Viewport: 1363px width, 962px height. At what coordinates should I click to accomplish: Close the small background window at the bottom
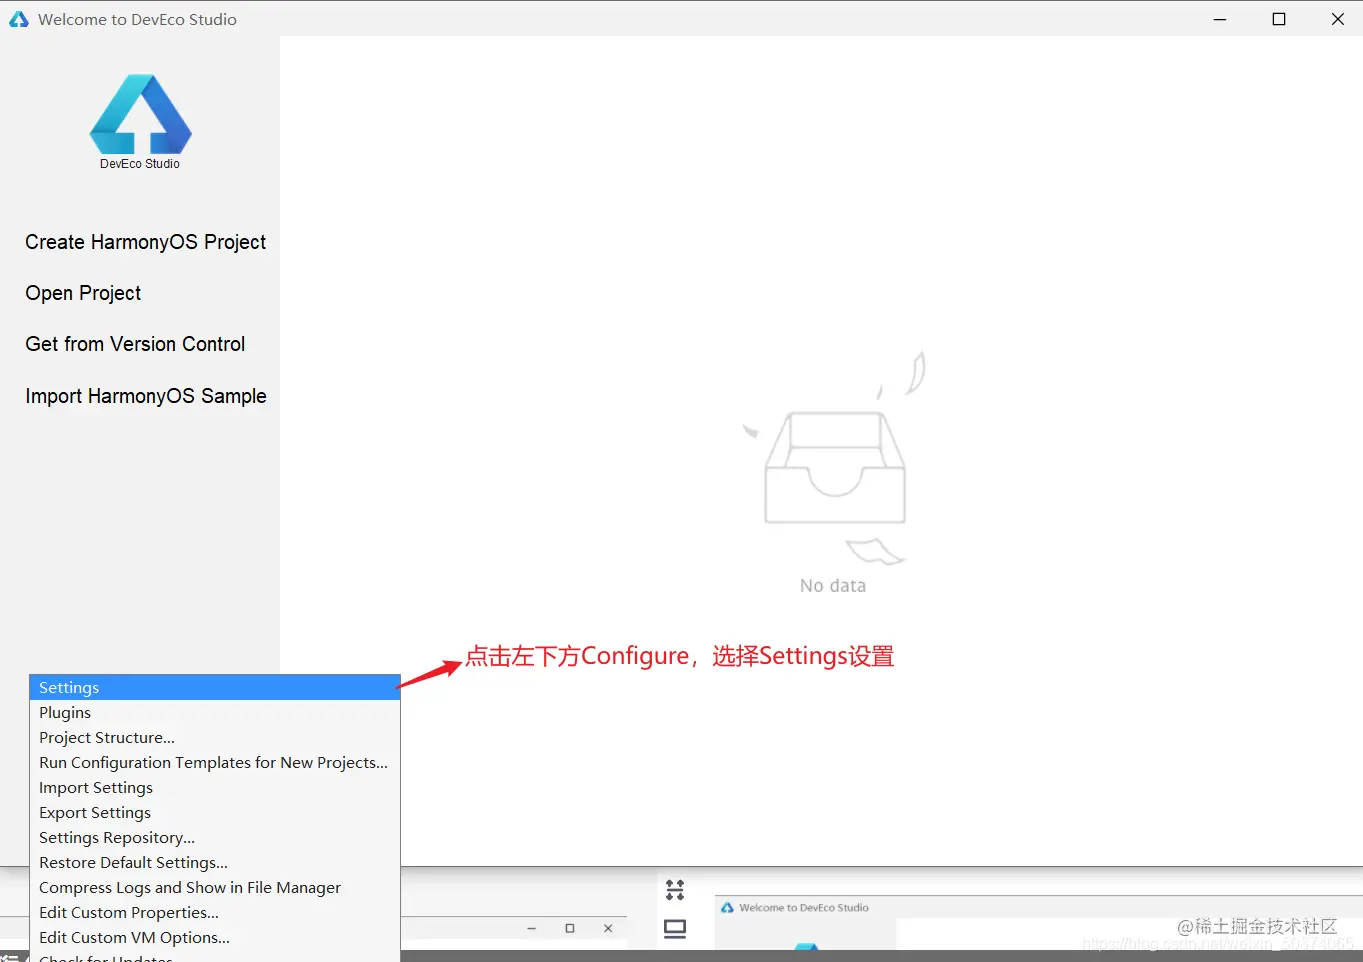click(x=608, y=928)
